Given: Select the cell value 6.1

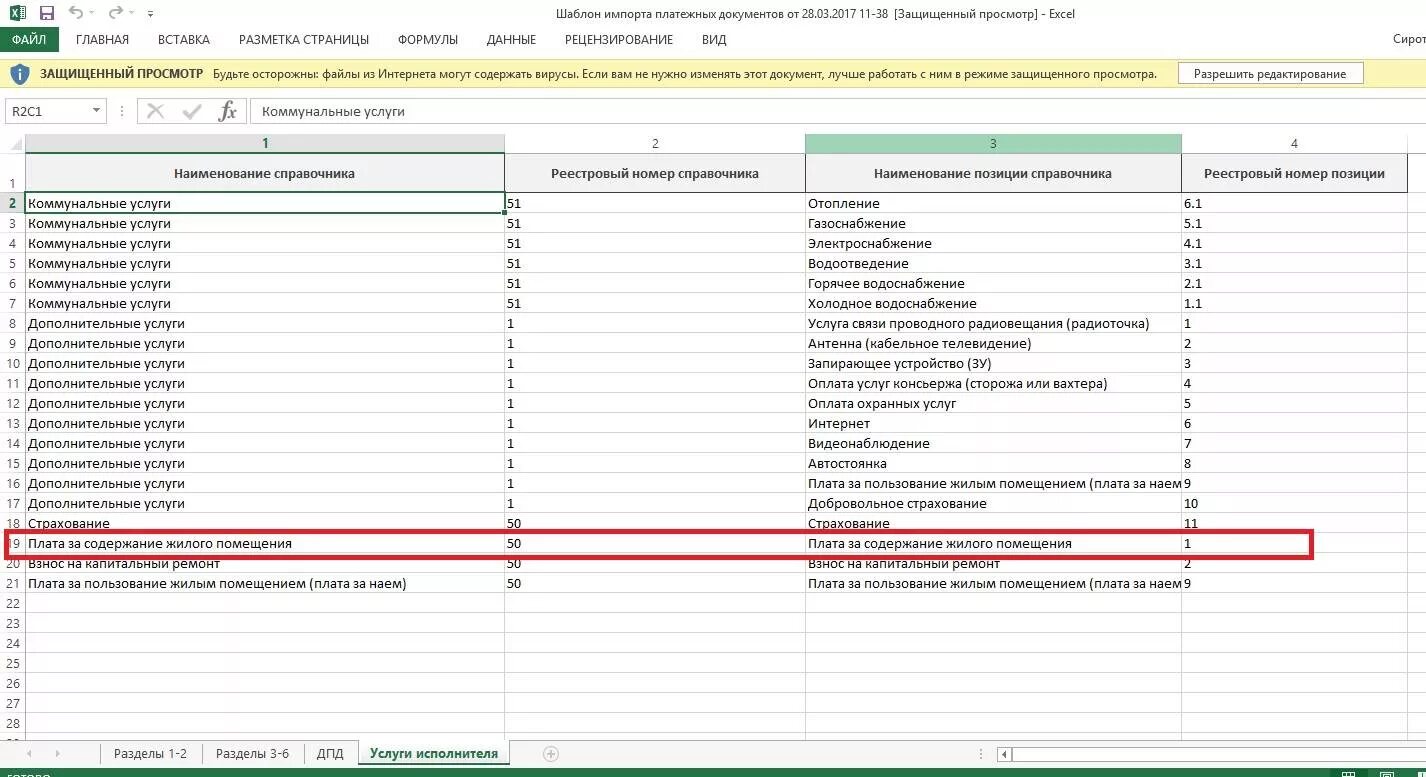Looking at the screenshot, I should 1294,203.
